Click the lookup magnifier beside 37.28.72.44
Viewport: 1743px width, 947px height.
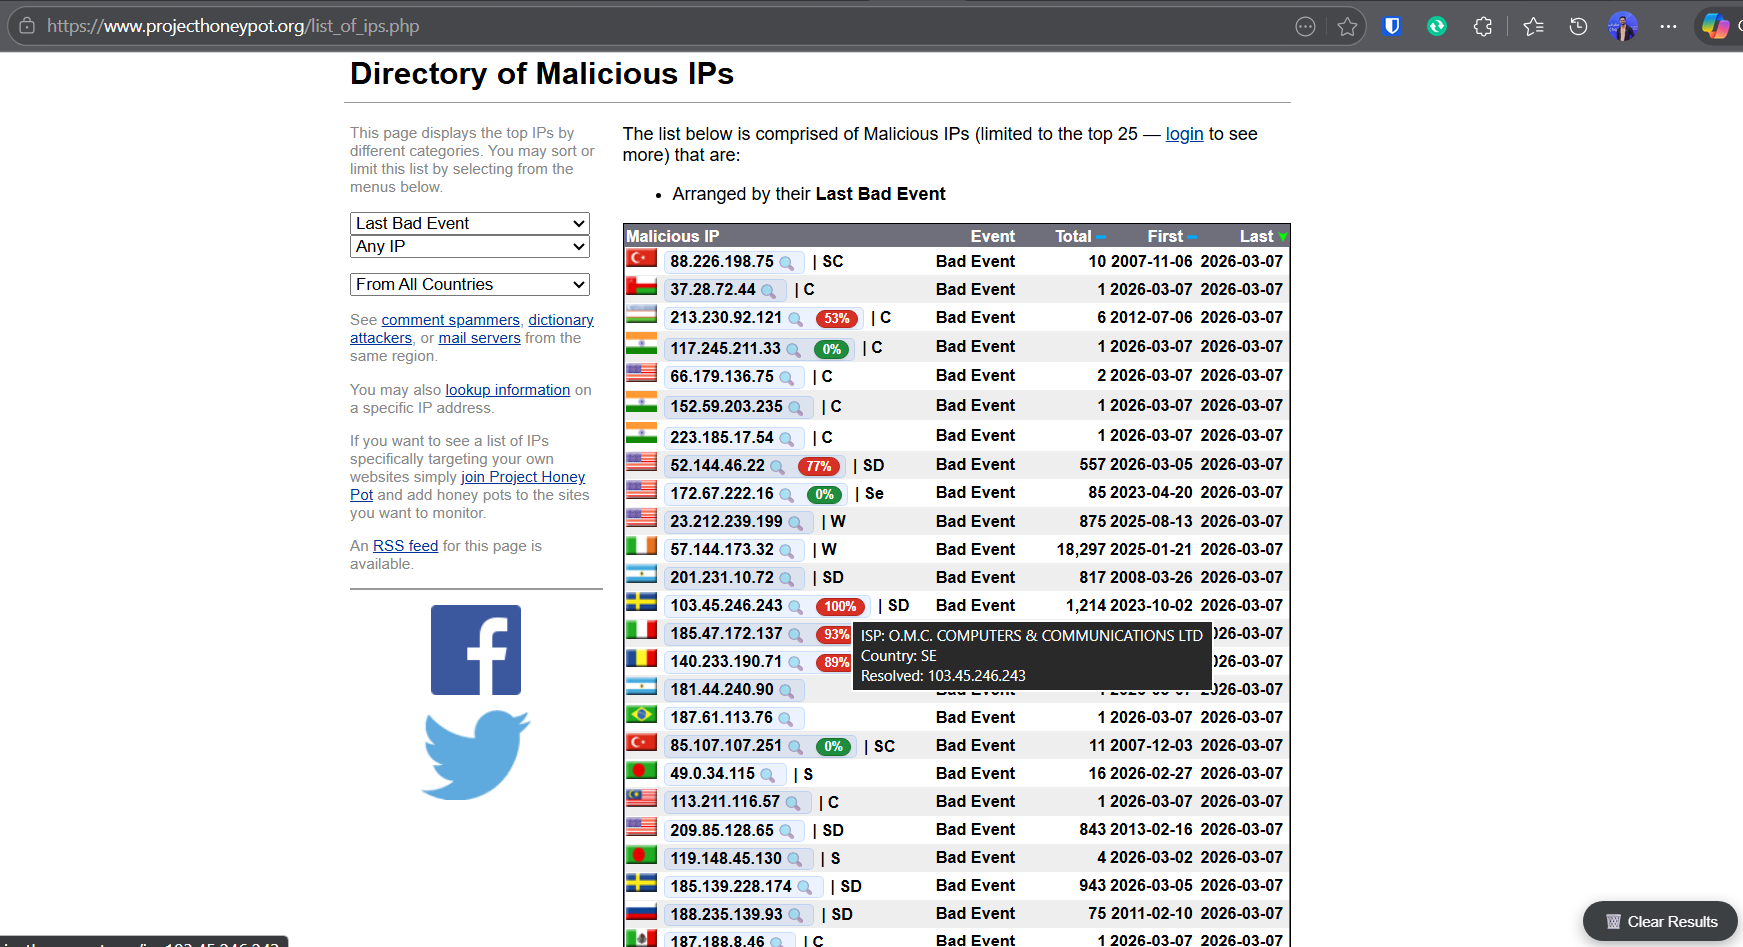click(768, 291)
